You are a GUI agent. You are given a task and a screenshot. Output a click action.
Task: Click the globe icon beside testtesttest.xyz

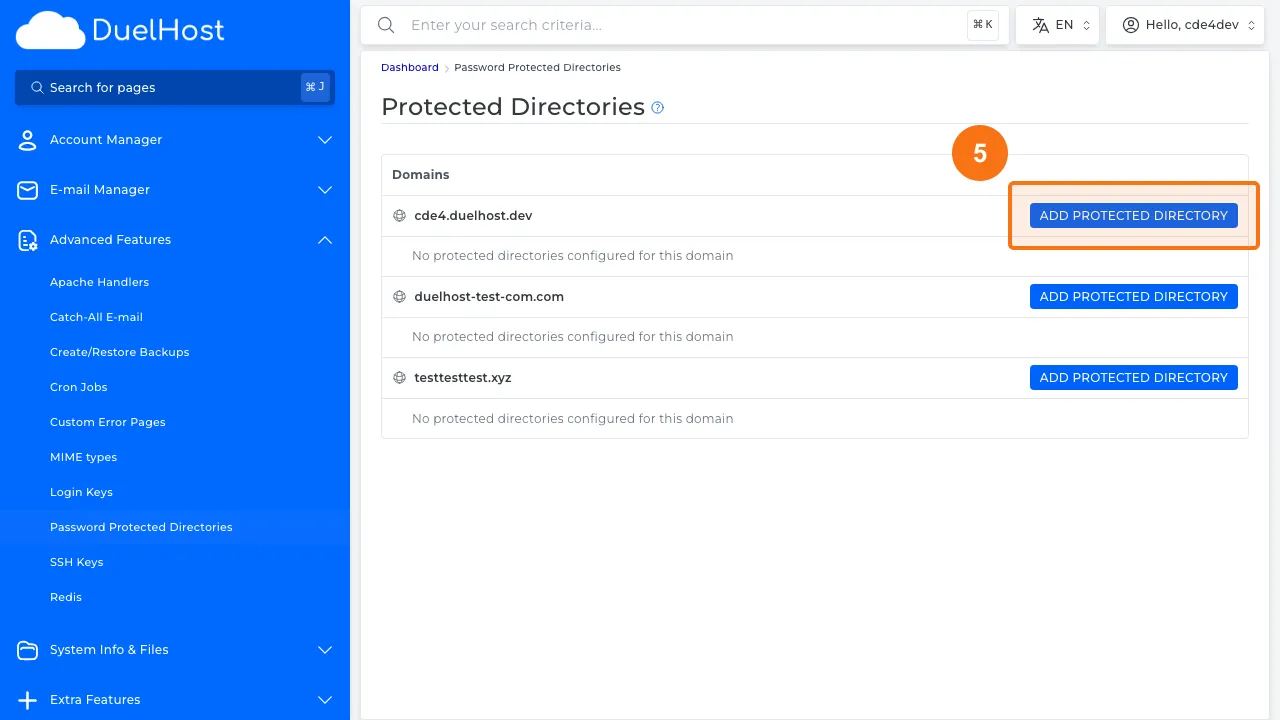pos(399,378)
